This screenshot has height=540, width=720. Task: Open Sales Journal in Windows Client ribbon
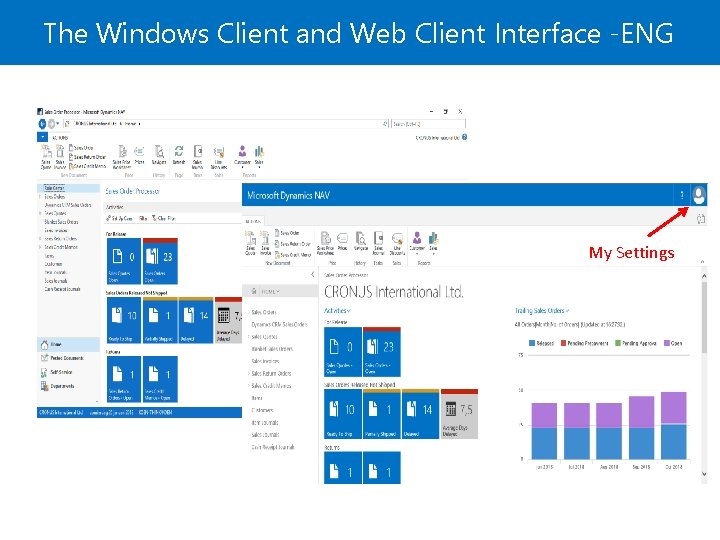[x=197, y=157]
